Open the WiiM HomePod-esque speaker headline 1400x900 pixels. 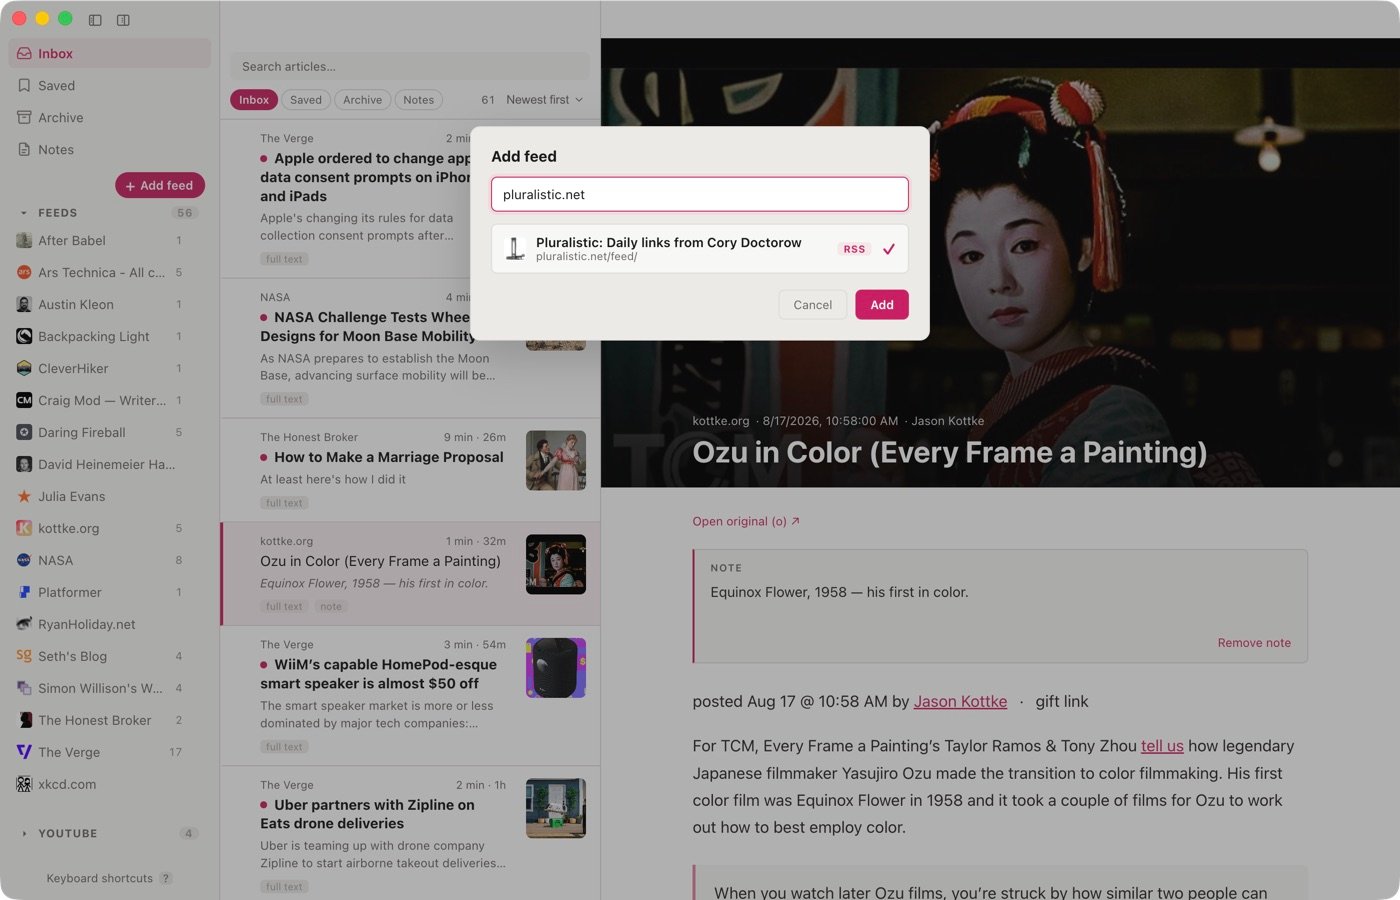(x=378, y=675)
